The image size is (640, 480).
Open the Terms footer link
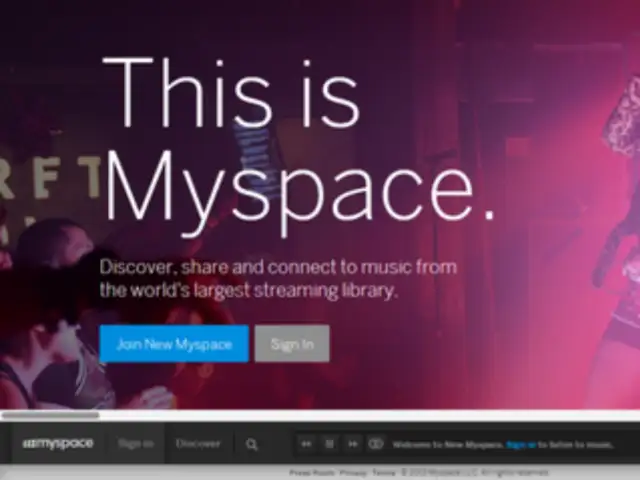coord(384,473)
